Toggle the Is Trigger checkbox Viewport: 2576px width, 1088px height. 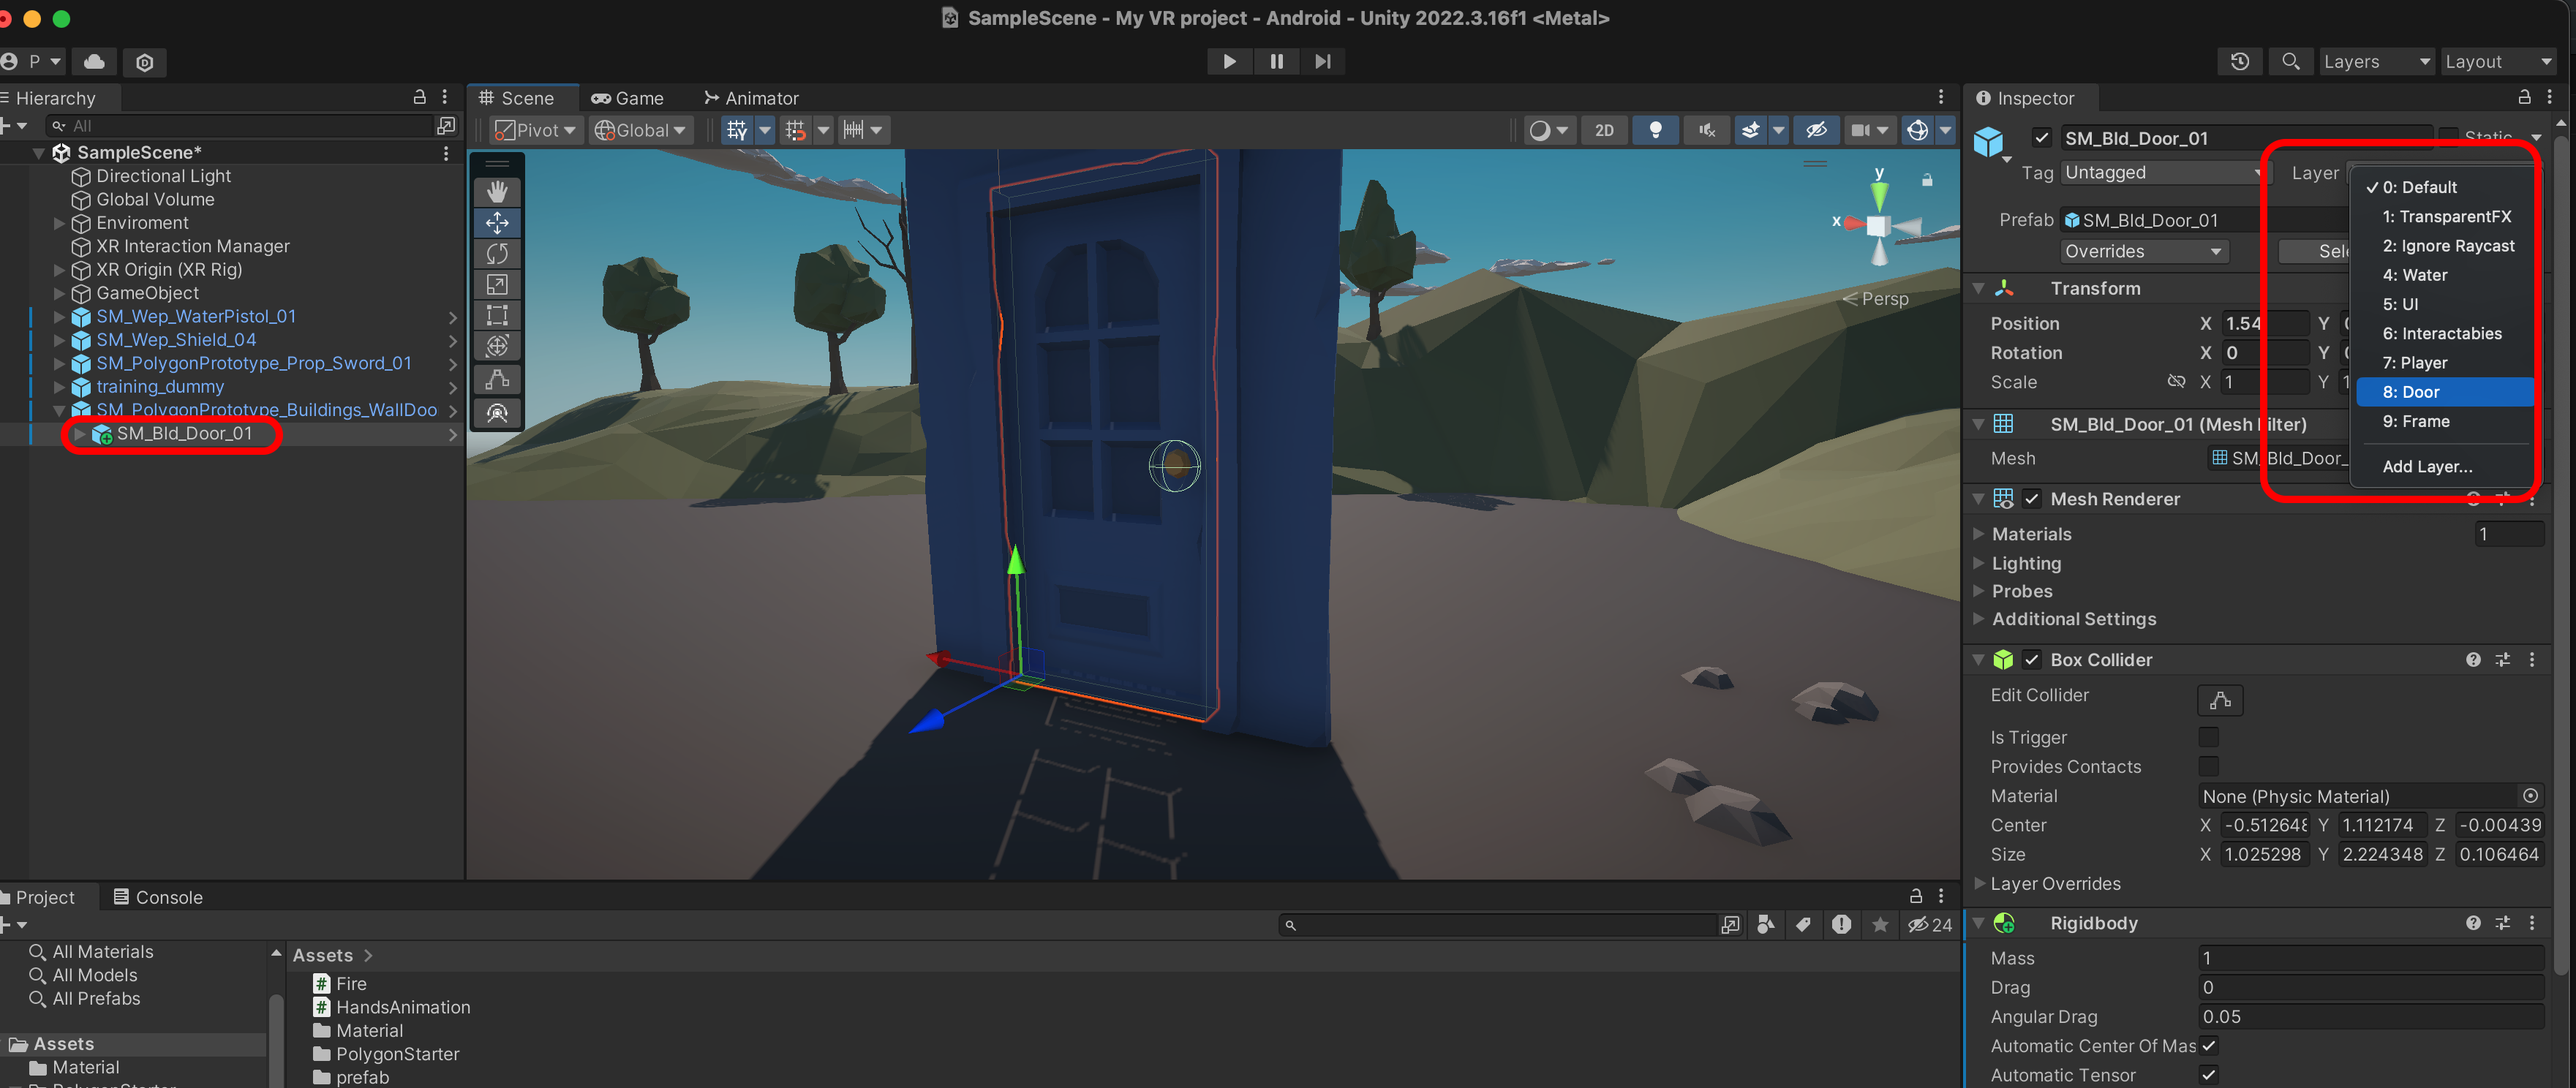2208,737
